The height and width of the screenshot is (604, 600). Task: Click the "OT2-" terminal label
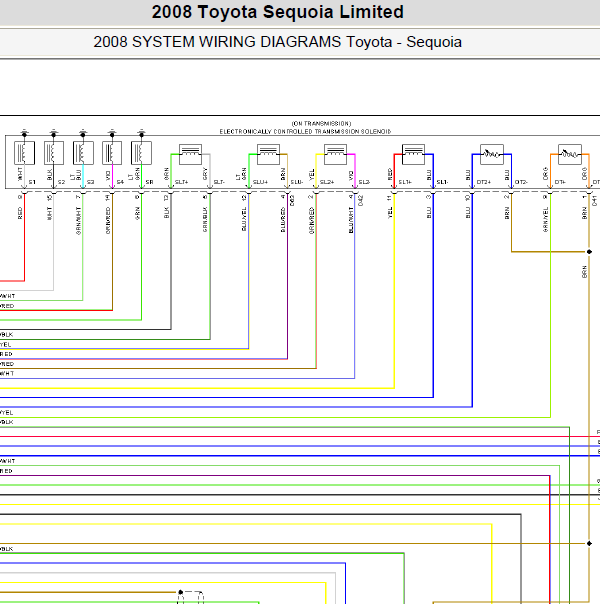point(521,182)
